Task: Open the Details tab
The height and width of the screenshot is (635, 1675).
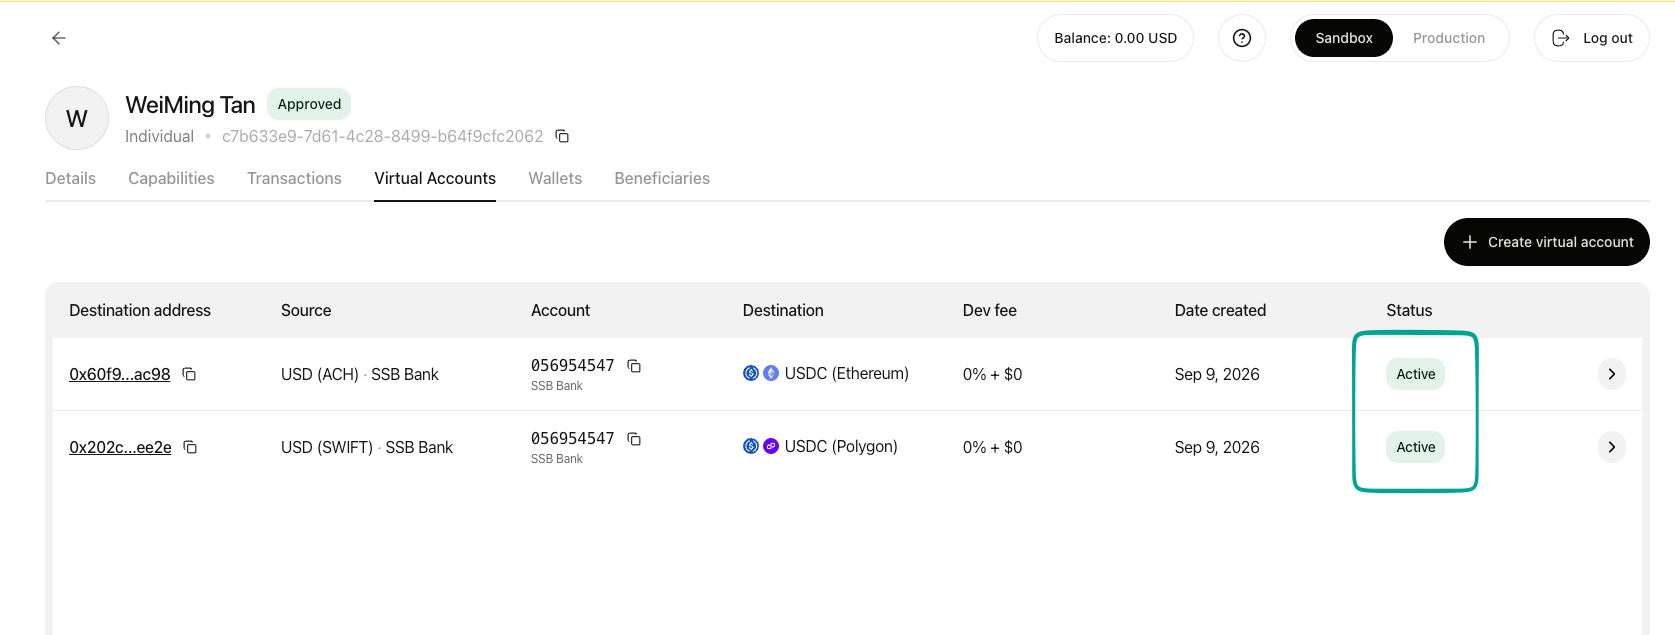Action: pyautogui.click(x=71, y=178)
